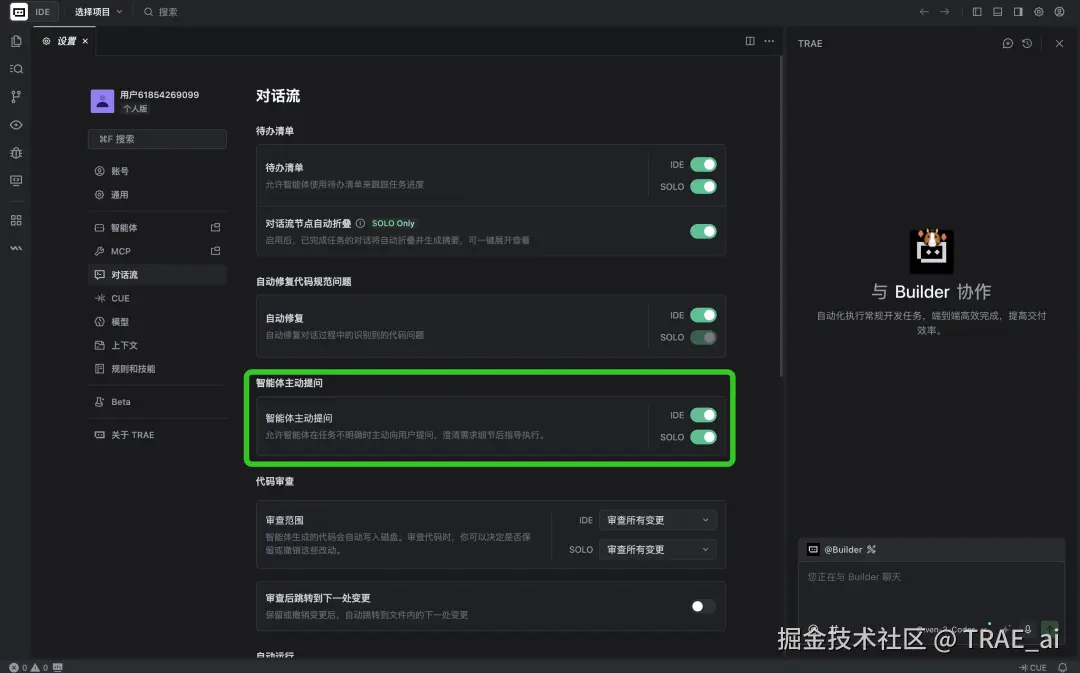
Task: Open 选择项目 project dropdown
Action: [x=98, y=12]
